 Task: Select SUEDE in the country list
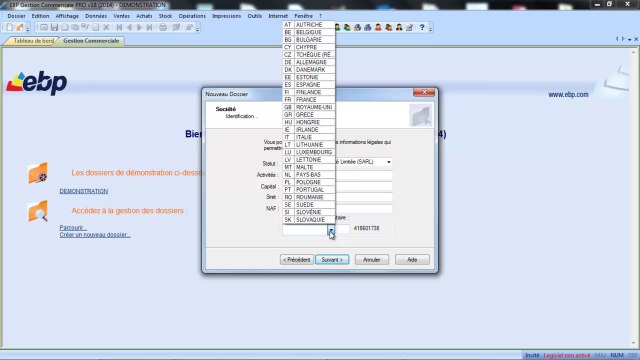coord(309,204)
